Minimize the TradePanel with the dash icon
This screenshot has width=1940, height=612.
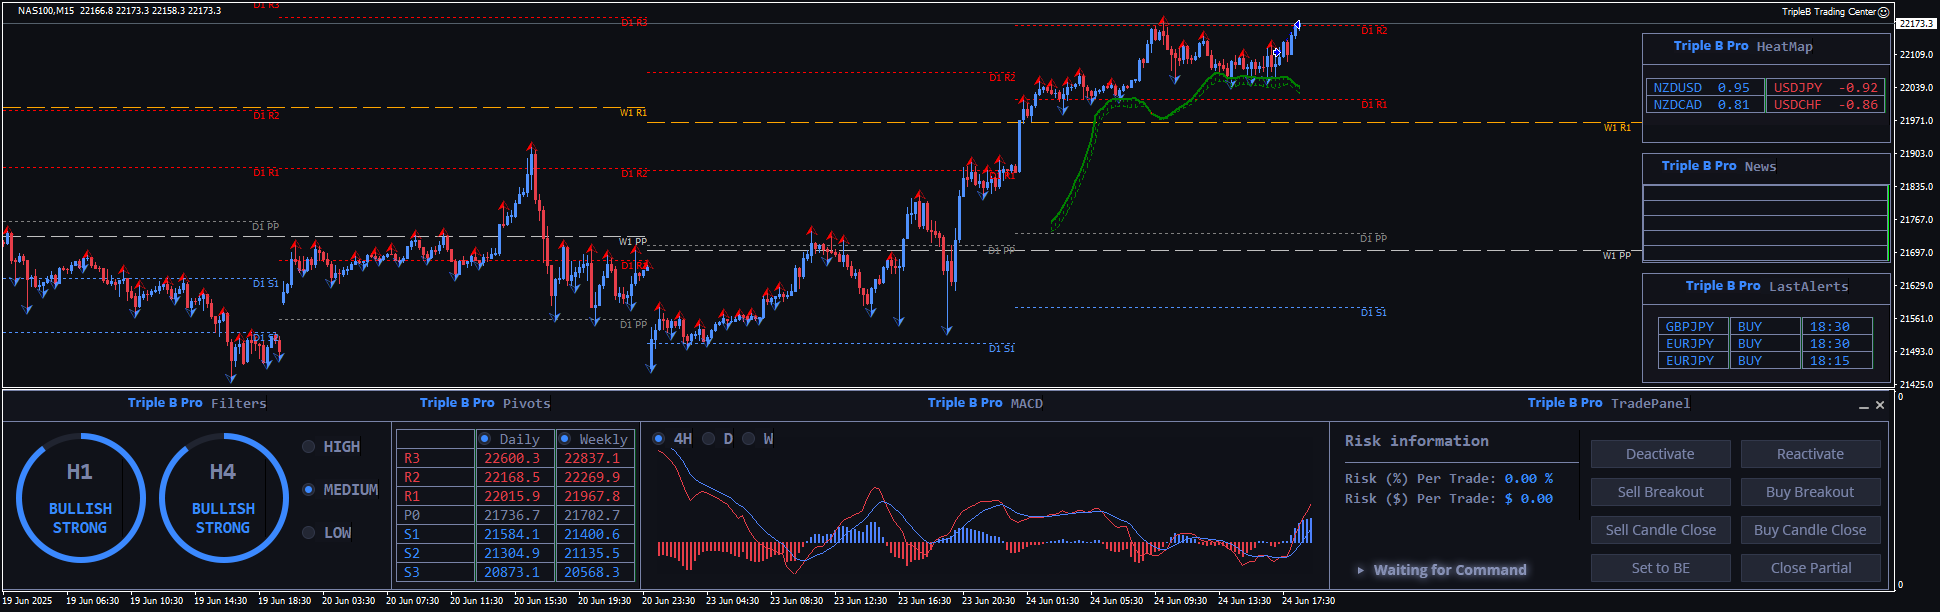(1863, 406)
